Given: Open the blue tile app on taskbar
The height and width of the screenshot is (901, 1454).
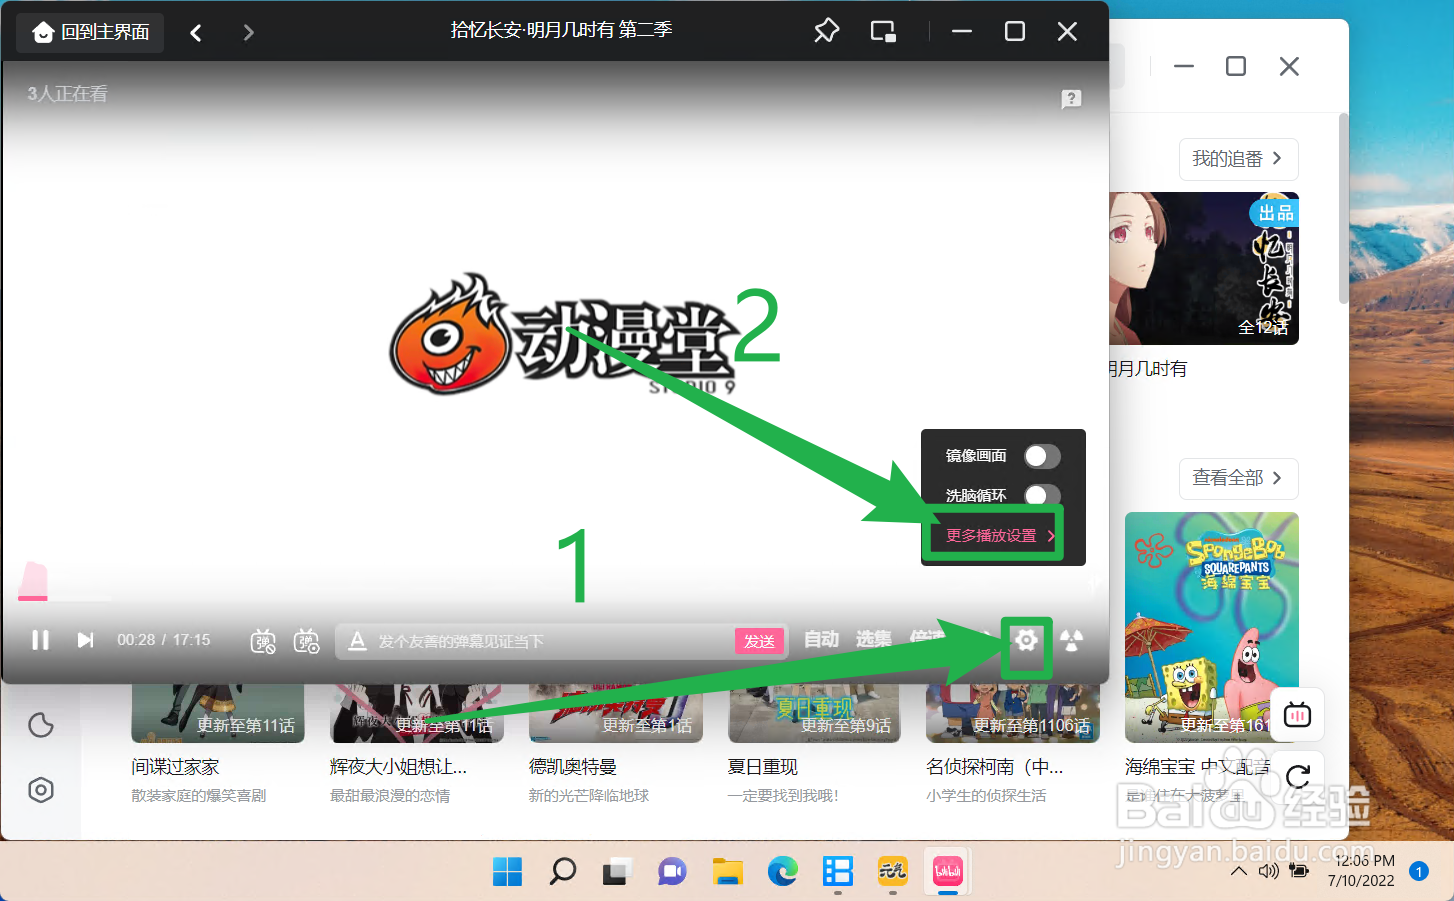Looking at the screenshot, I should [x=837, y=872].
